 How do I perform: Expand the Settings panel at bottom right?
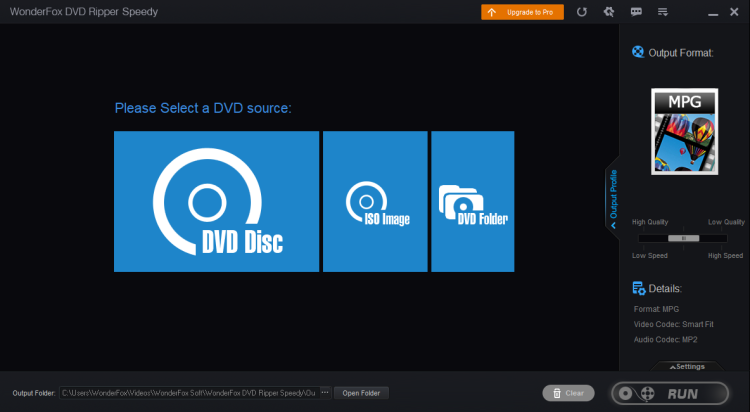[x=685, y=366]
